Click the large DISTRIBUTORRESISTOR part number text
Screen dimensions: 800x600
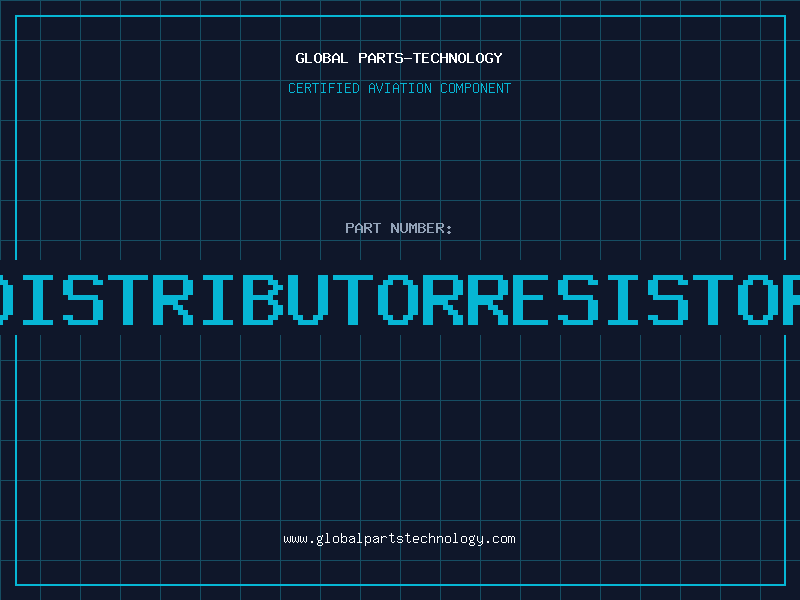400,299
